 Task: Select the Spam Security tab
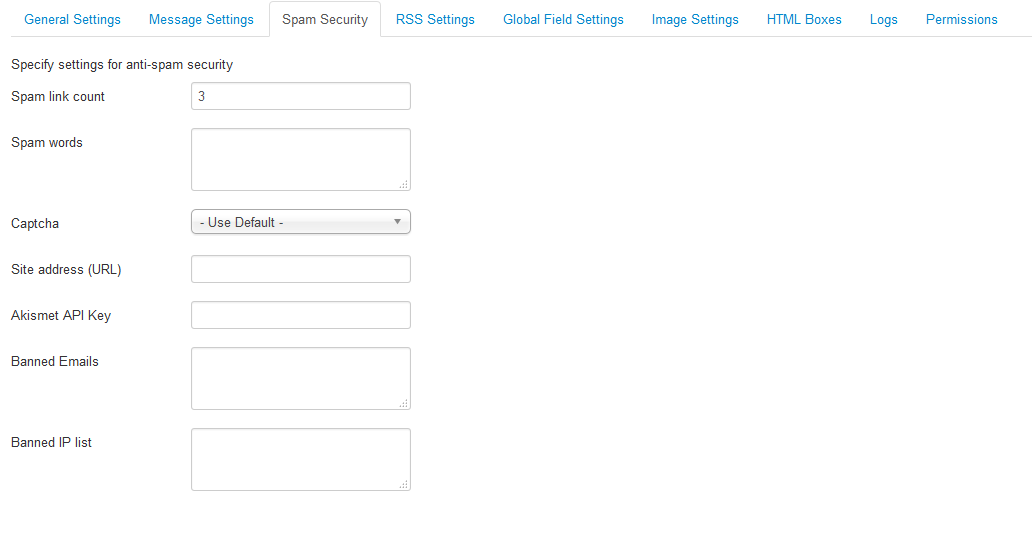pyautogui.click(x=325, y=19)
